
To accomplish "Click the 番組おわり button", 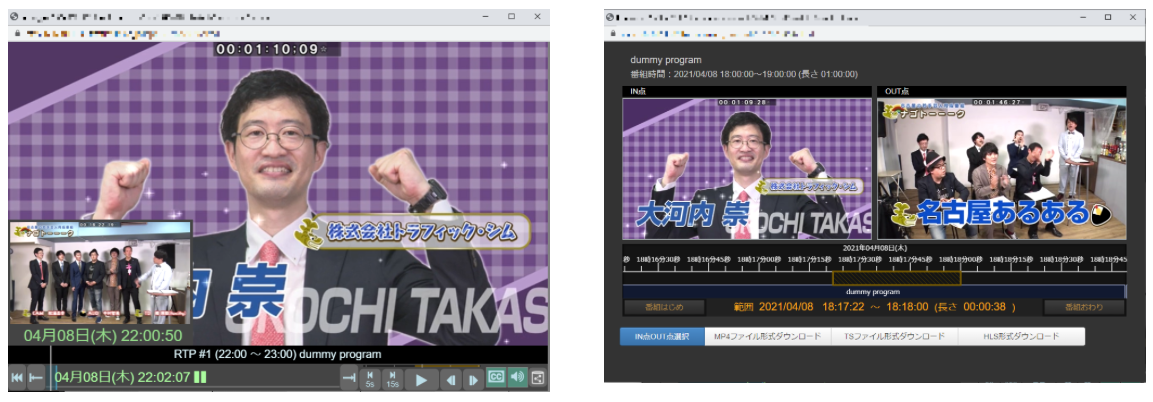I will (x=1084, y=307).
